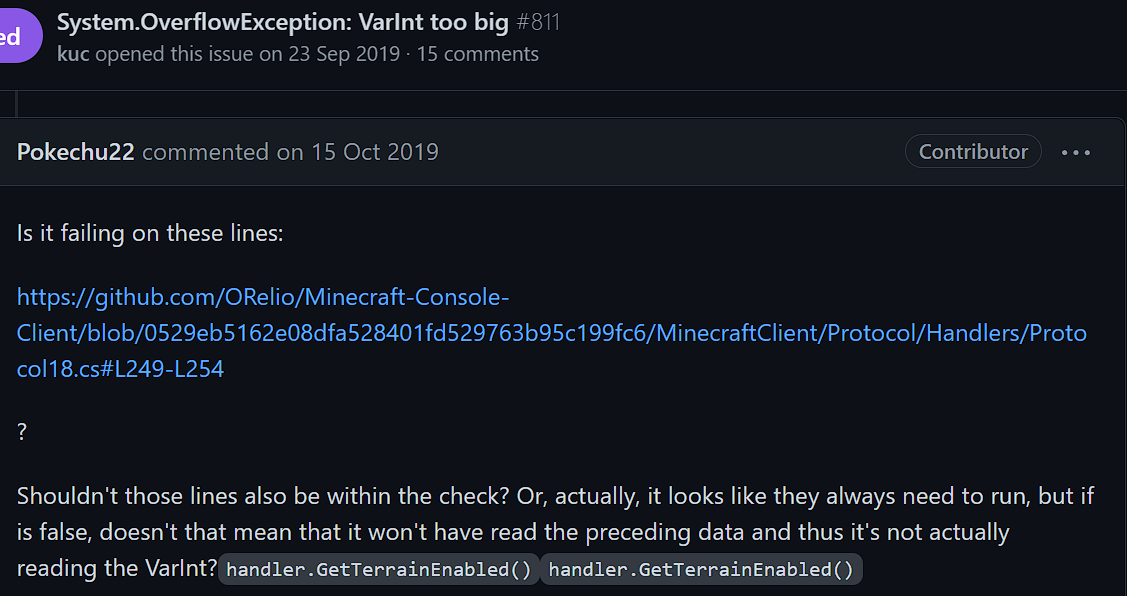Select the first handler.GetTerrainEnabled() code snippet

379,569
